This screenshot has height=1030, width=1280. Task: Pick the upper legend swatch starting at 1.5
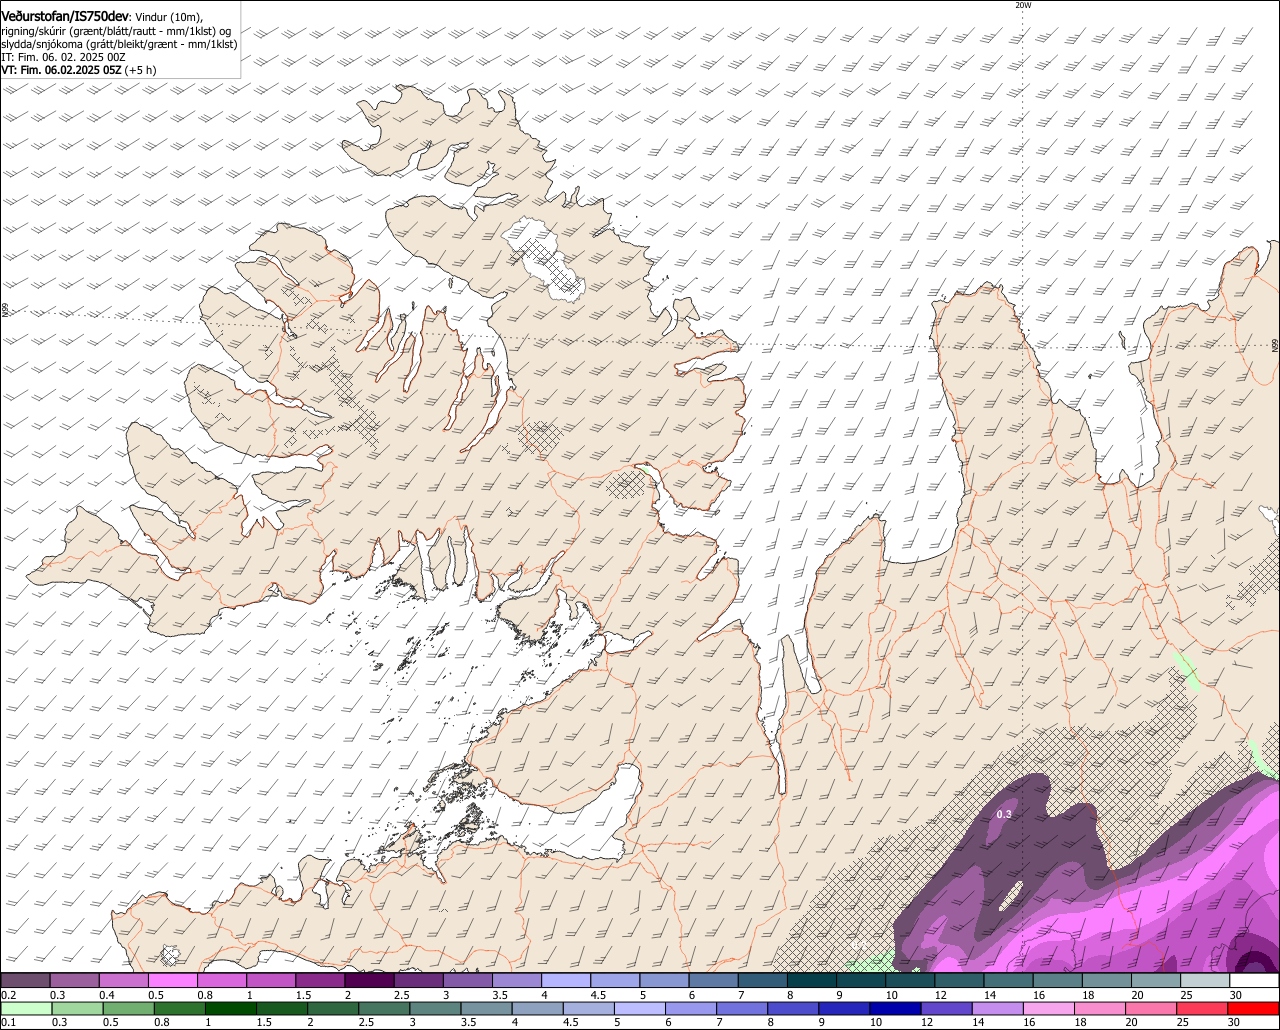click(x=320, y=981)
